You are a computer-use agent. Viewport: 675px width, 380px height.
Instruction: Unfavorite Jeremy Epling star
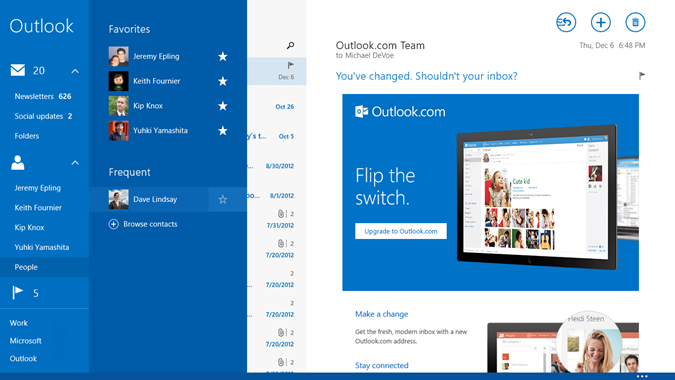223,56
